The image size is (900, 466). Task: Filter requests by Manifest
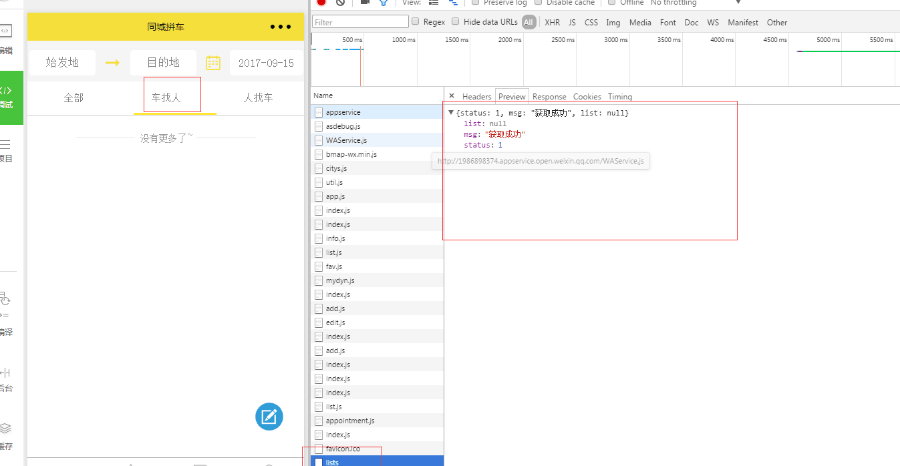pos(743,22)
